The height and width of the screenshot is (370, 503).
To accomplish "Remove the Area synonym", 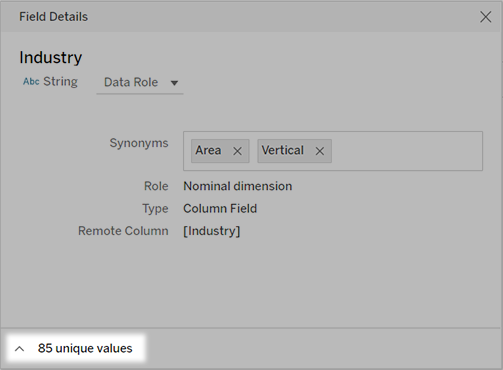I will pos(237,151).
